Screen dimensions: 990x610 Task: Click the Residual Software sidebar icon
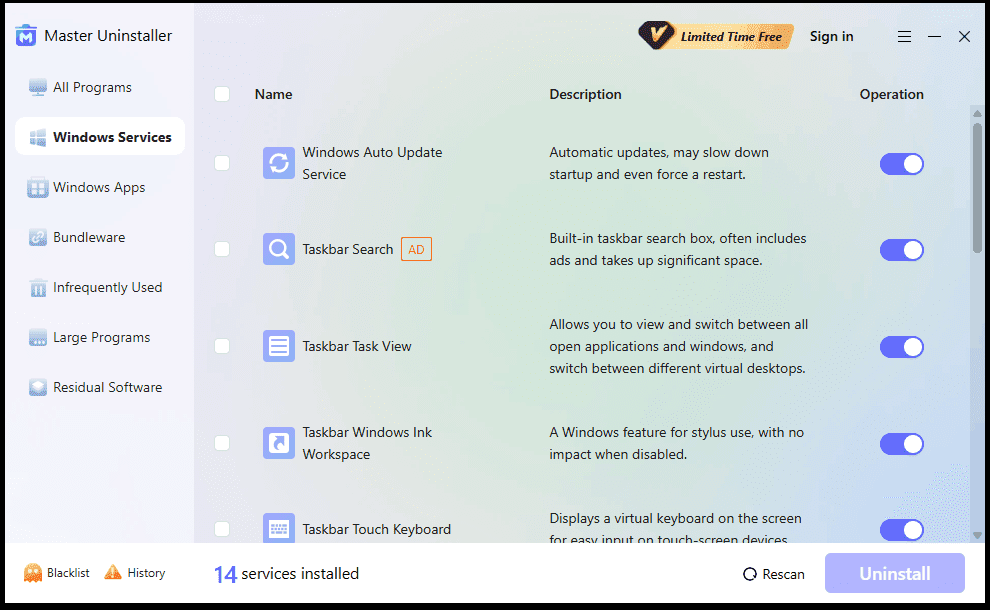pos(38,387)
